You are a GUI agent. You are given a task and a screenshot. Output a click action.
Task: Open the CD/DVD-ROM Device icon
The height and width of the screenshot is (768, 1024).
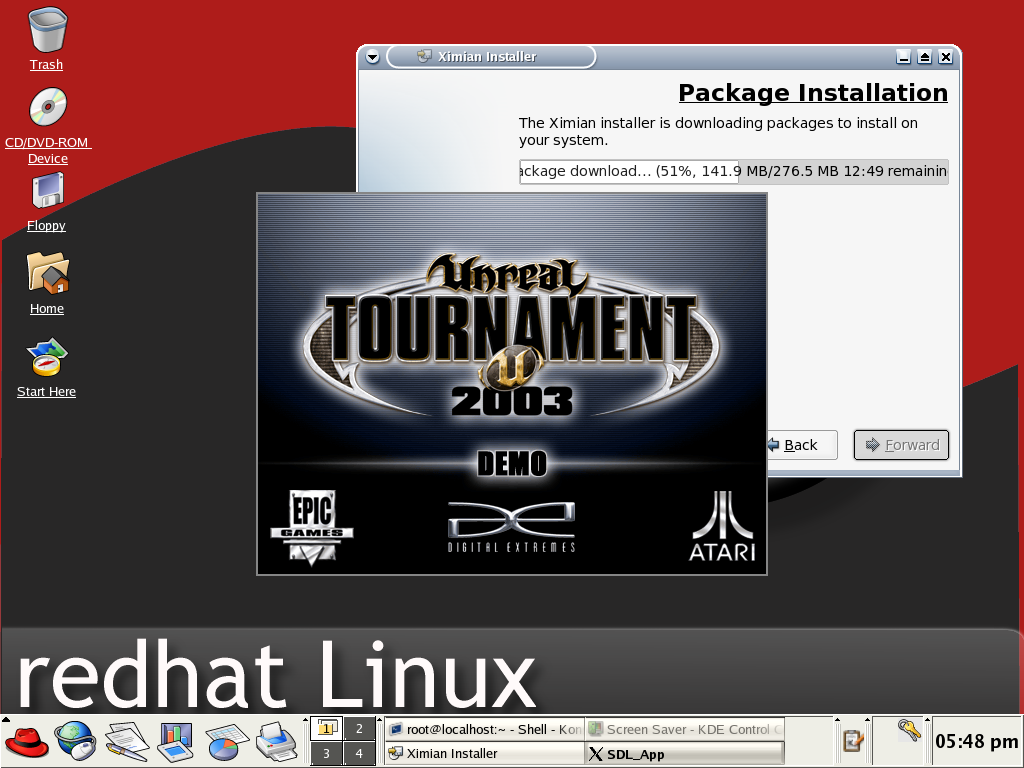point(48,107)
